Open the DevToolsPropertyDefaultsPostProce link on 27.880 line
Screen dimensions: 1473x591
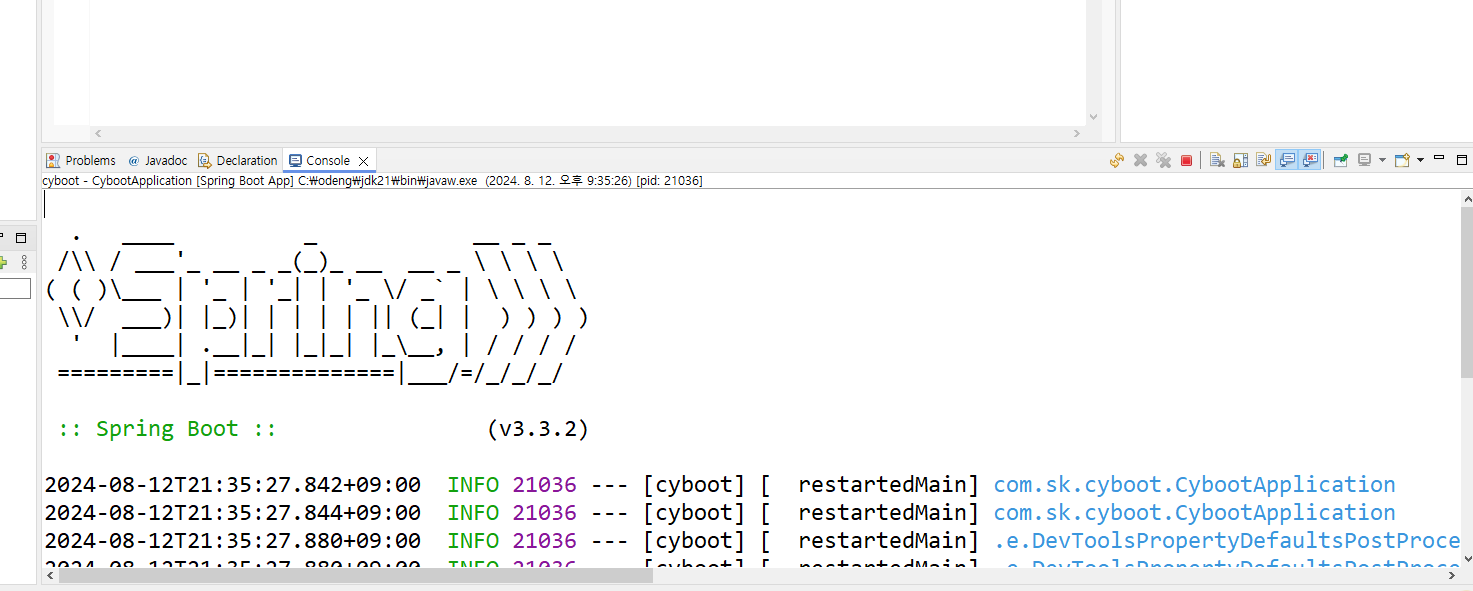[1226, 541]
